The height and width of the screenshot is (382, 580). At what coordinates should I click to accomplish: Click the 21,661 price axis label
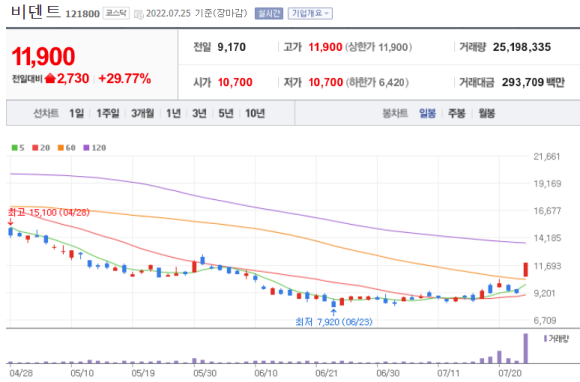547,156
